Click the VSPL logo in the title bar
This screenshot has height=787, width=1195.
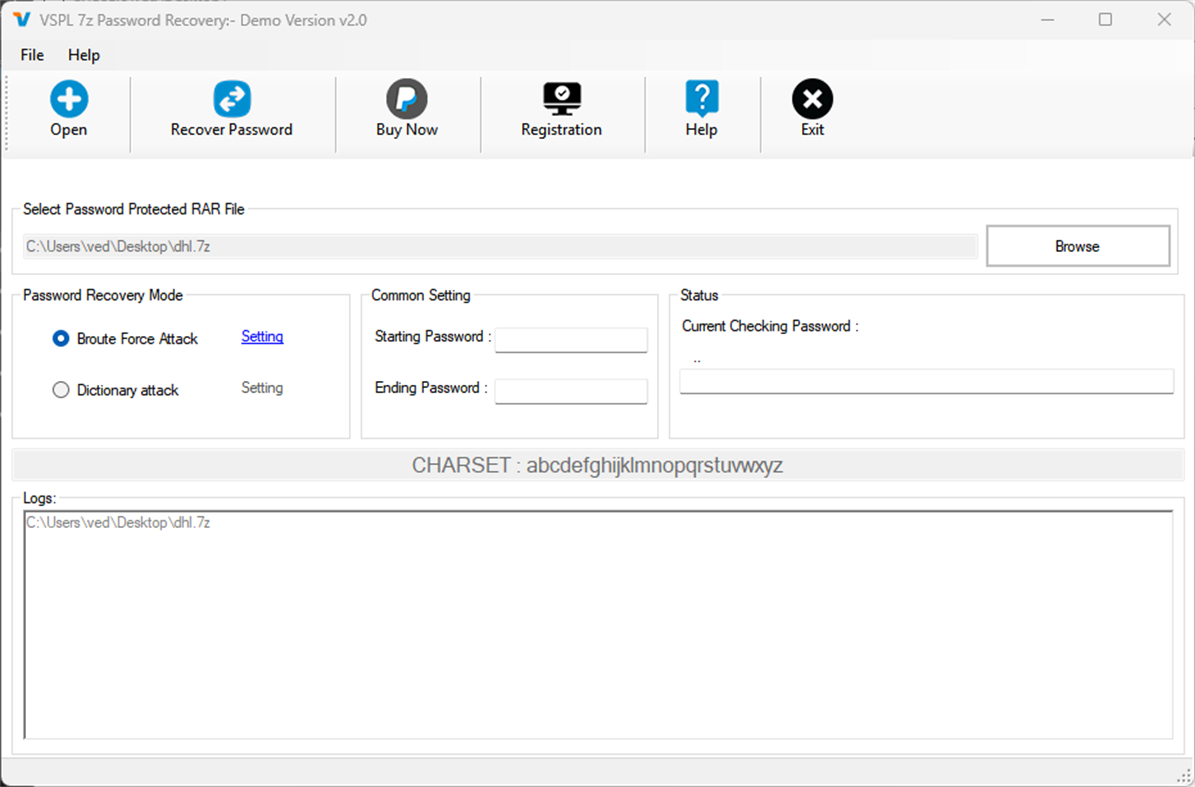tap(22, 19)
